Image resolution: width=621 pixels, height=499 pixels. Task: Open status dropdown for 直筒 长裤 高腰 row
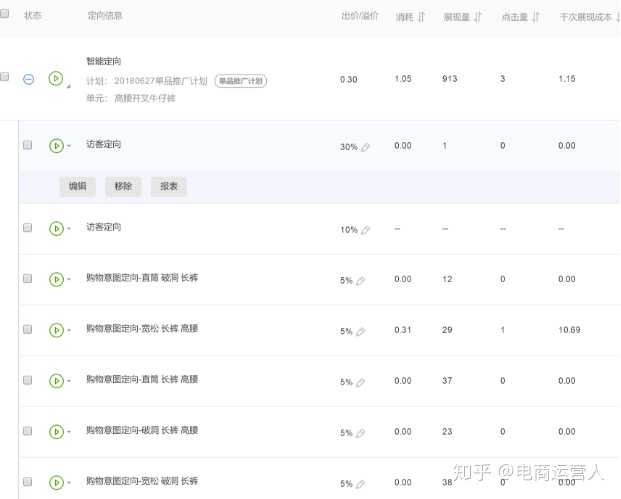click(69, 381)
